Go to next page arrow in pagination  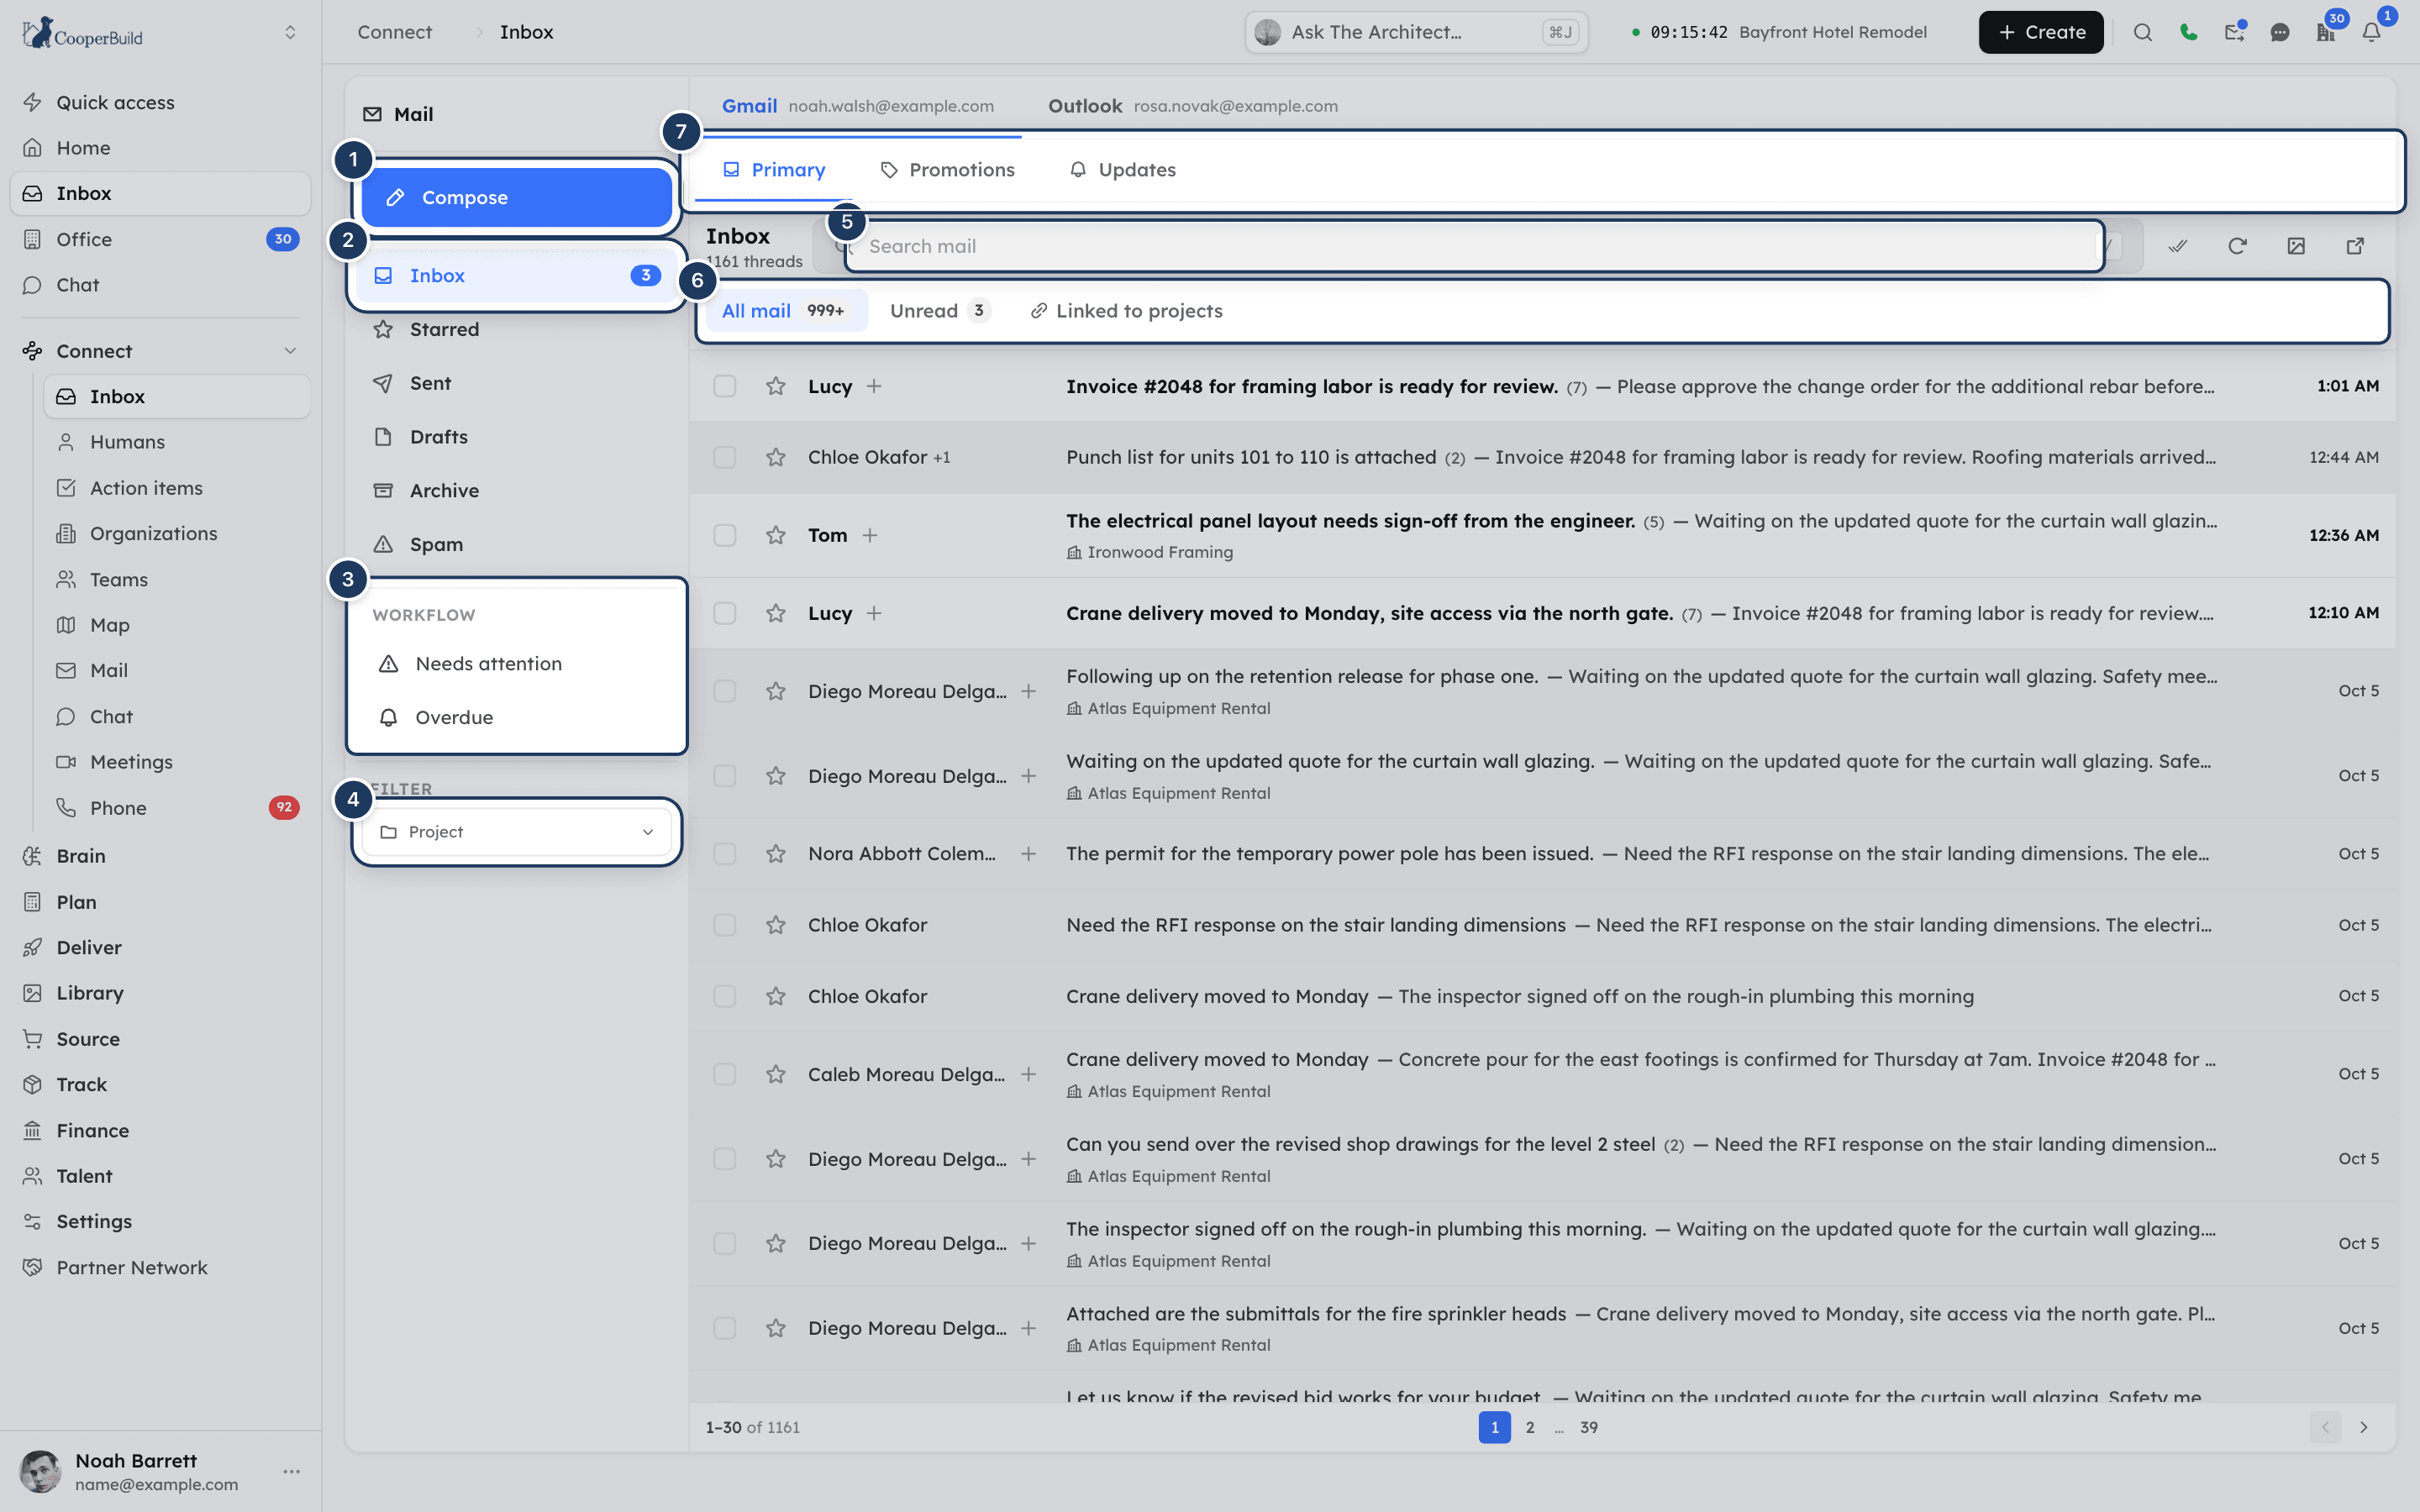(2363, 1427)
